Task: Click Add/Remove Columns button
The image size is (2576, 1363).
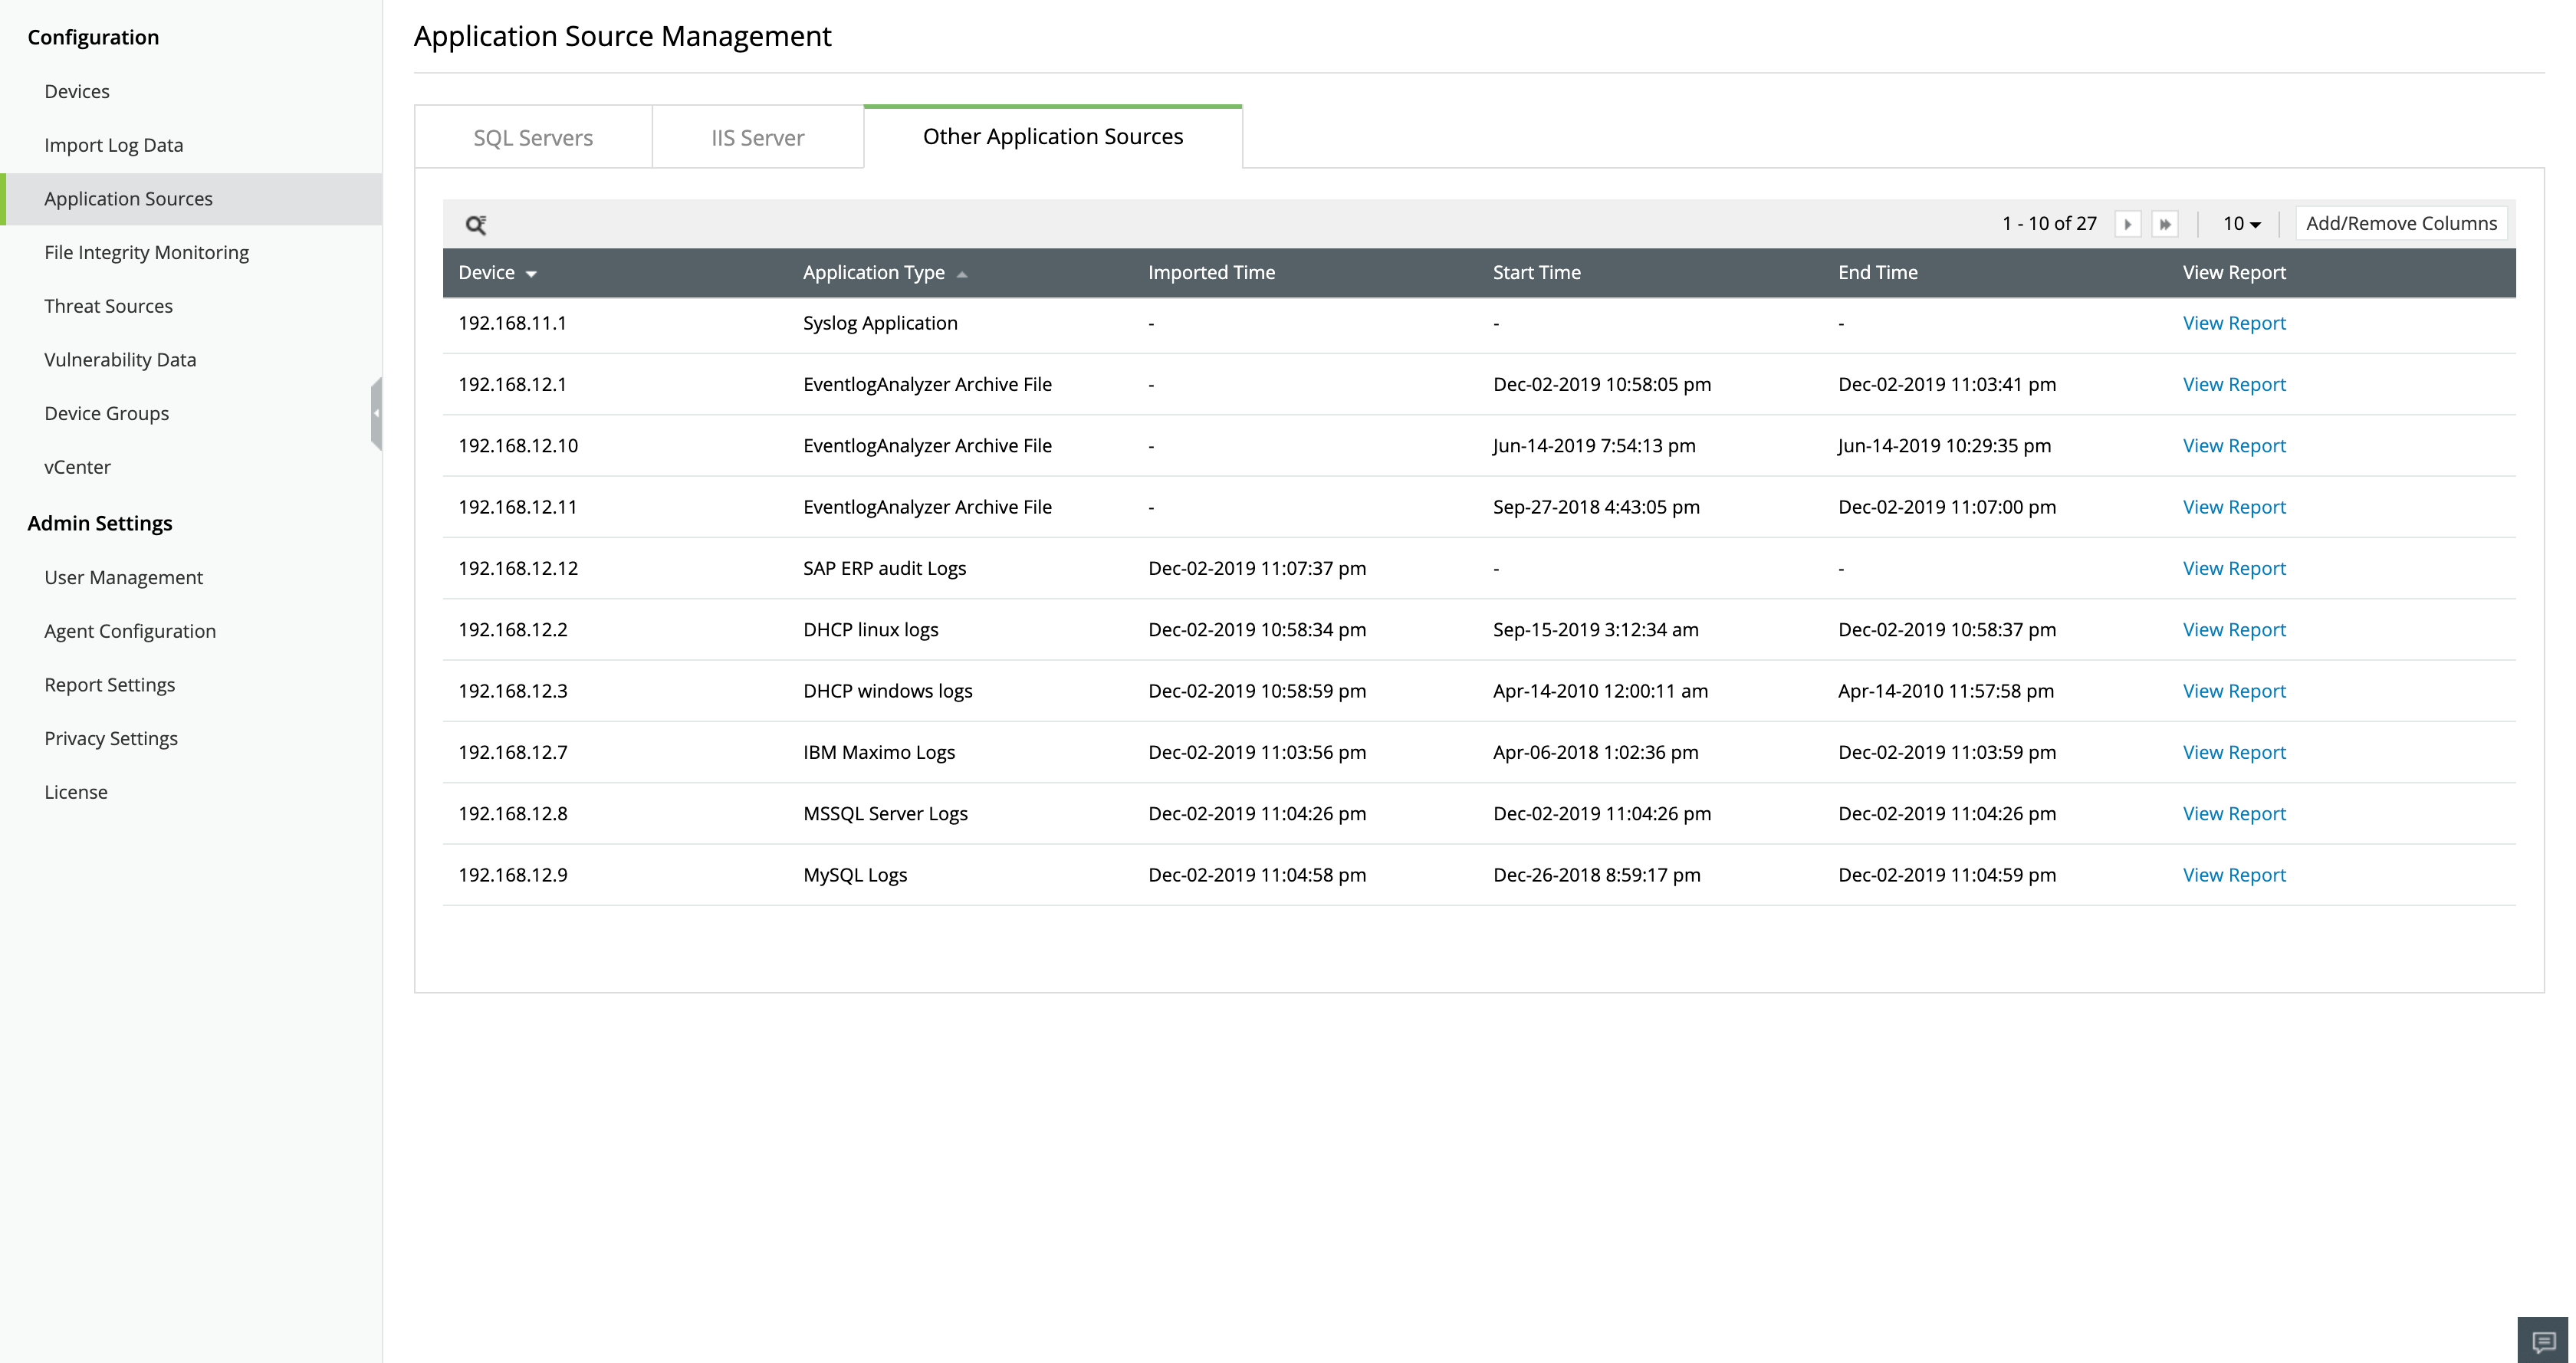Action: [x=2401, y=223]
